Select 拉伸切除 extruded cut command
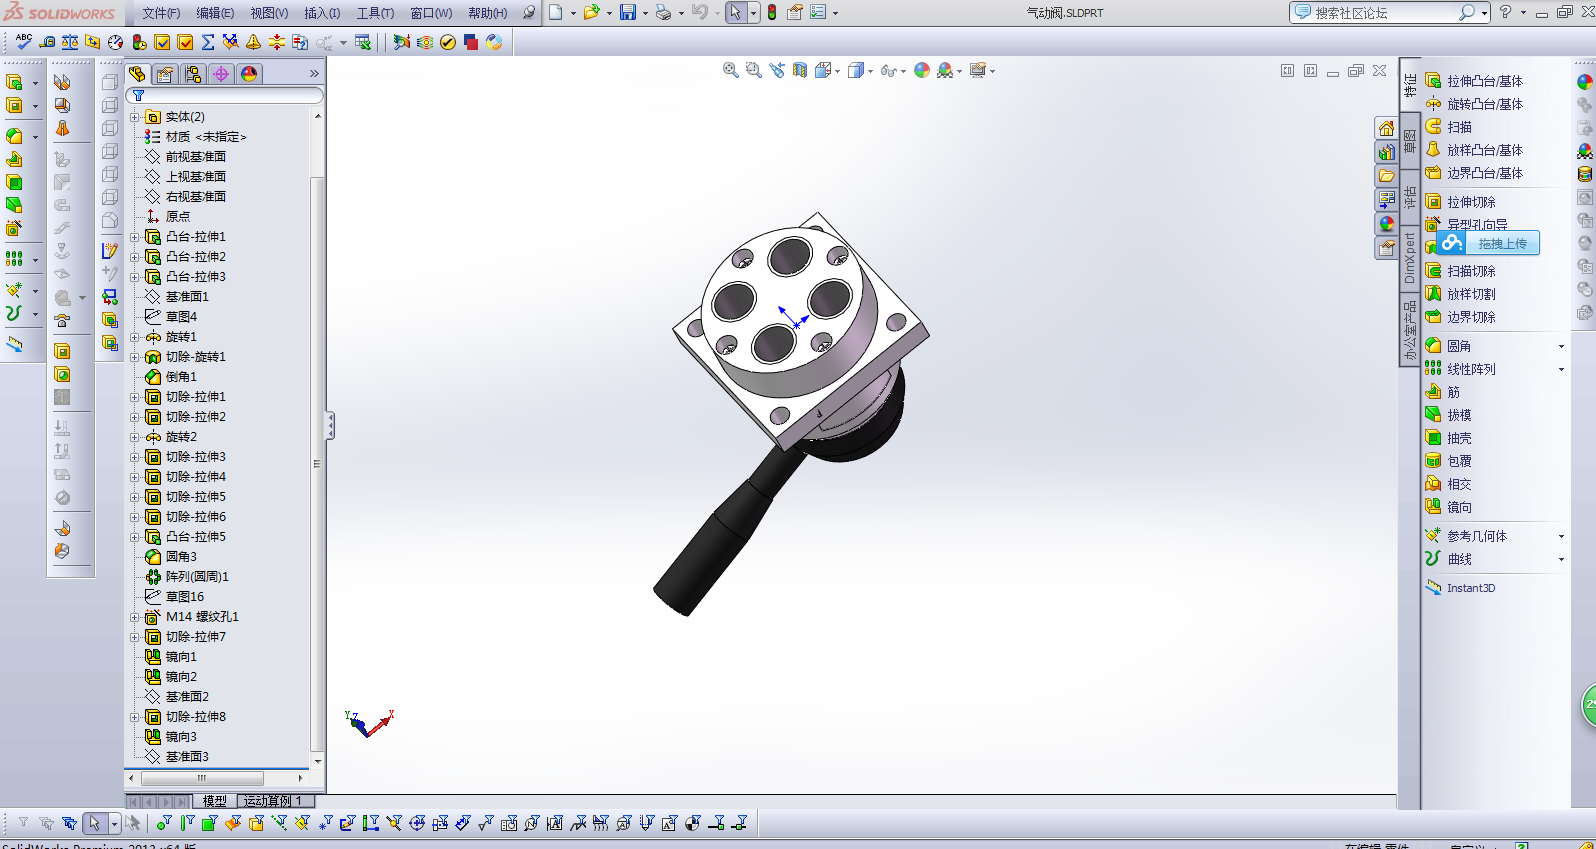 click(x=1460, y=202)
